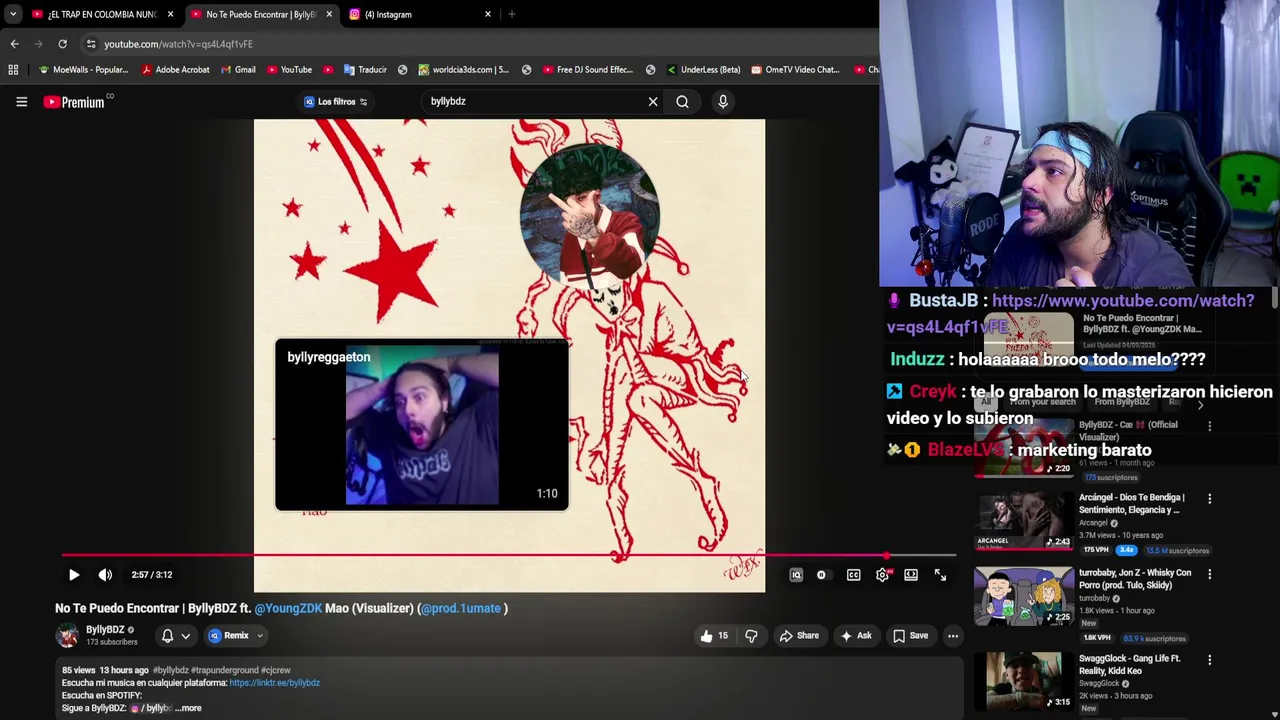Click the Ask button
The width and height of the screenshot is (1280, 720).
coord(856,636)
